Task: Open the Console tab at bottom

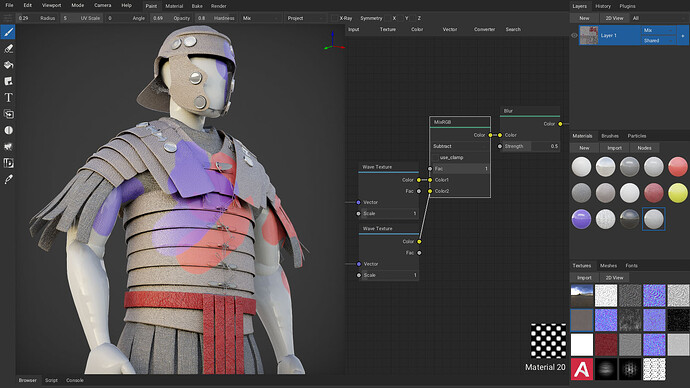Action: click(75, 380)
